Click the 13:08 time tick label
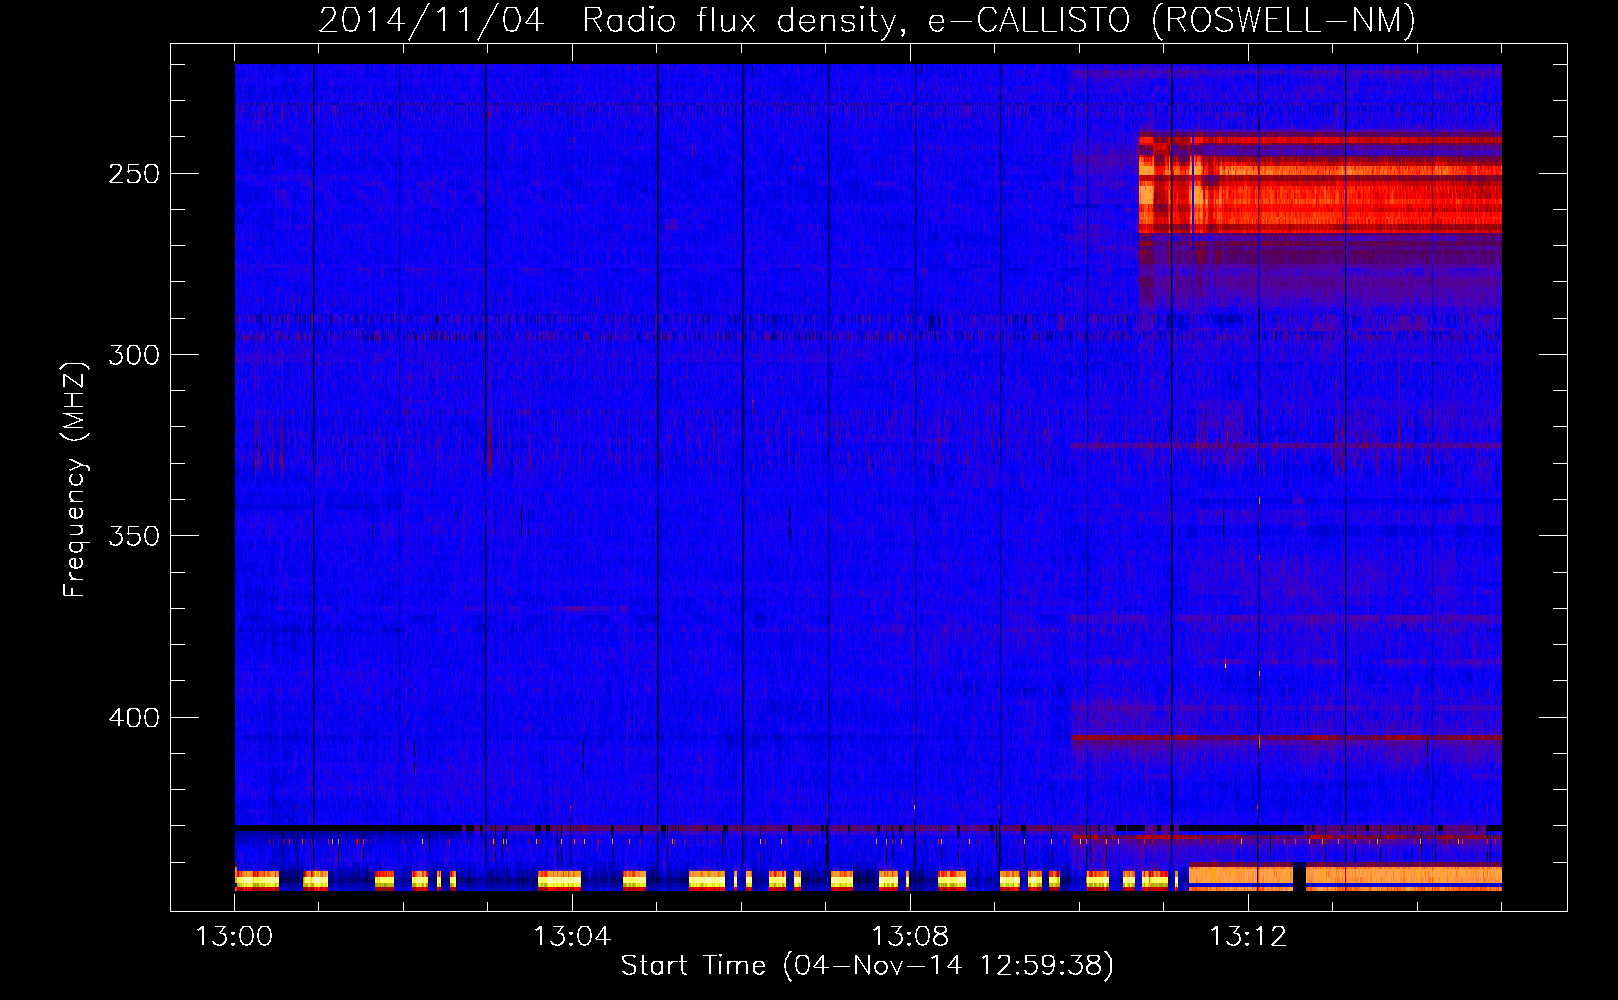Screen dimensions: 1618x1000 pos(910,937)
